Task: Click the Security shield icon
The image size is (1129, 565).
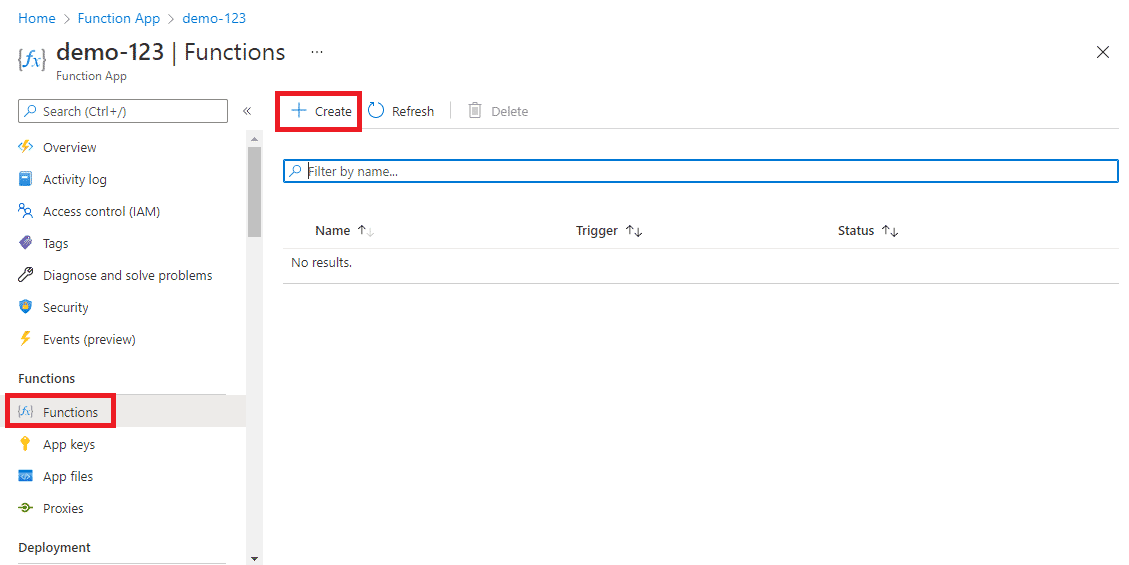Action: (26, 307)
